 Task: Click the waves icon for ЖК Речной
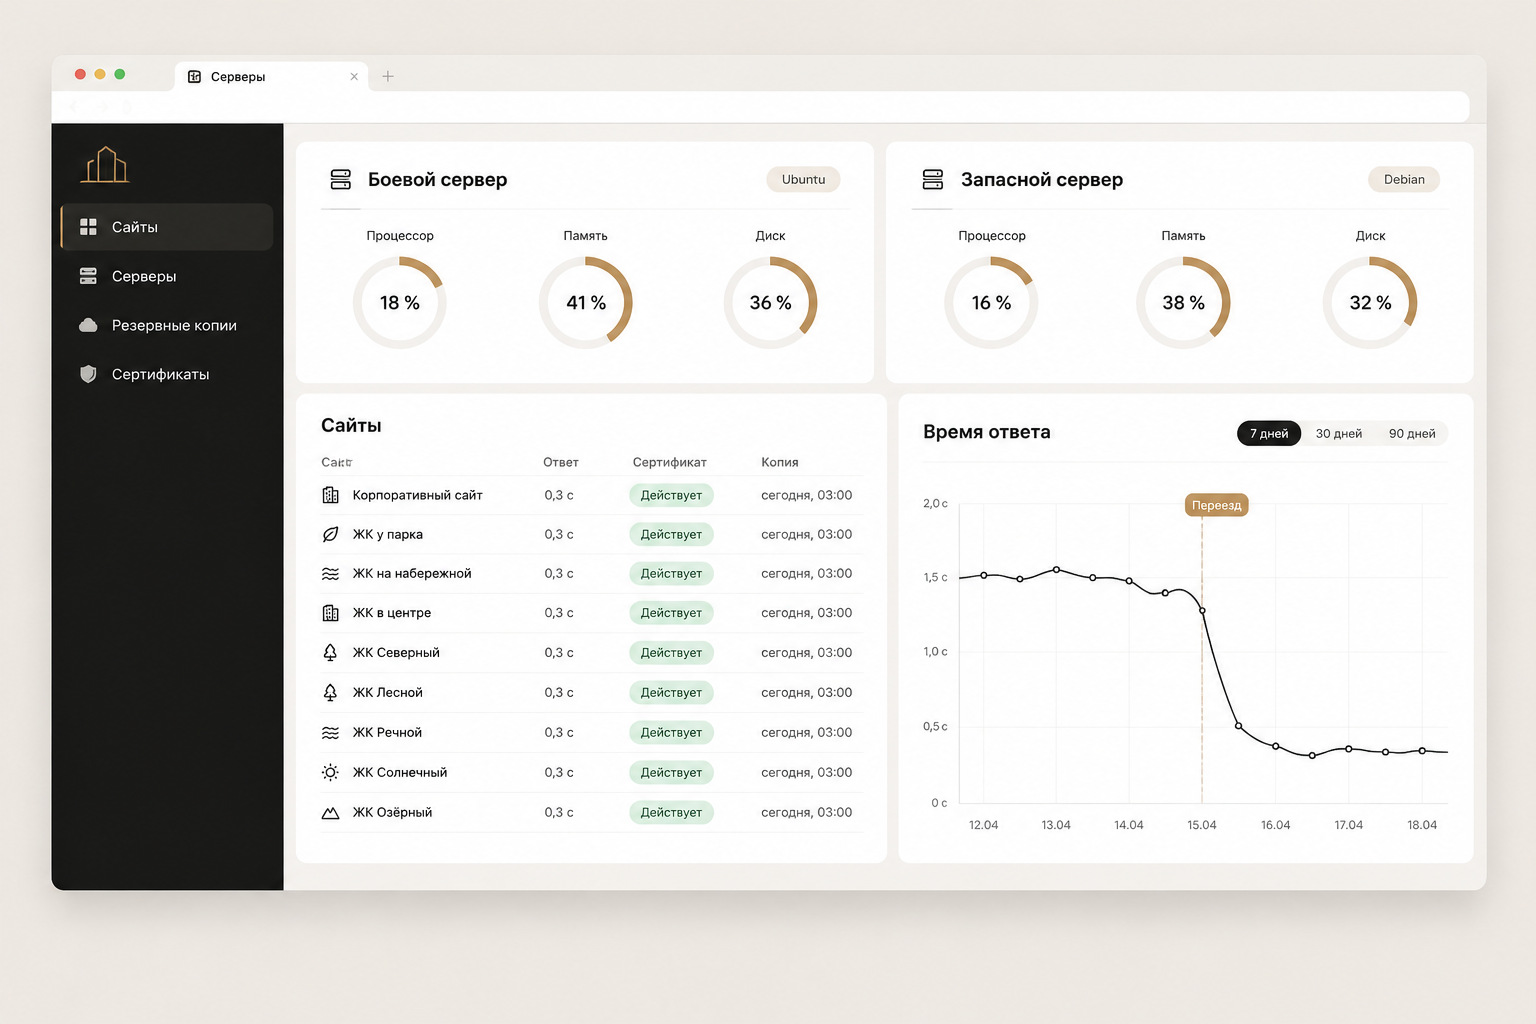pos(330,733)
